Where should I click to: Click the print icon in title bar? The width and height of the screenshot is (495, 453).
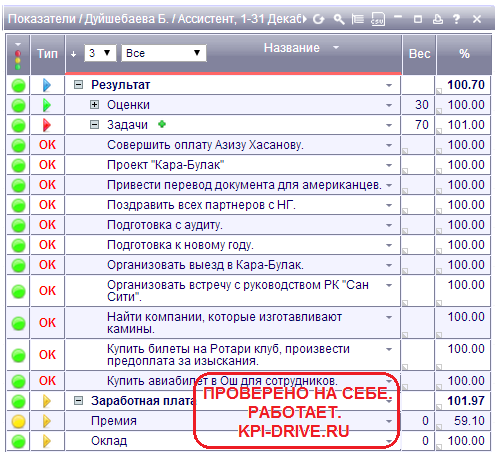pos(438,19)
